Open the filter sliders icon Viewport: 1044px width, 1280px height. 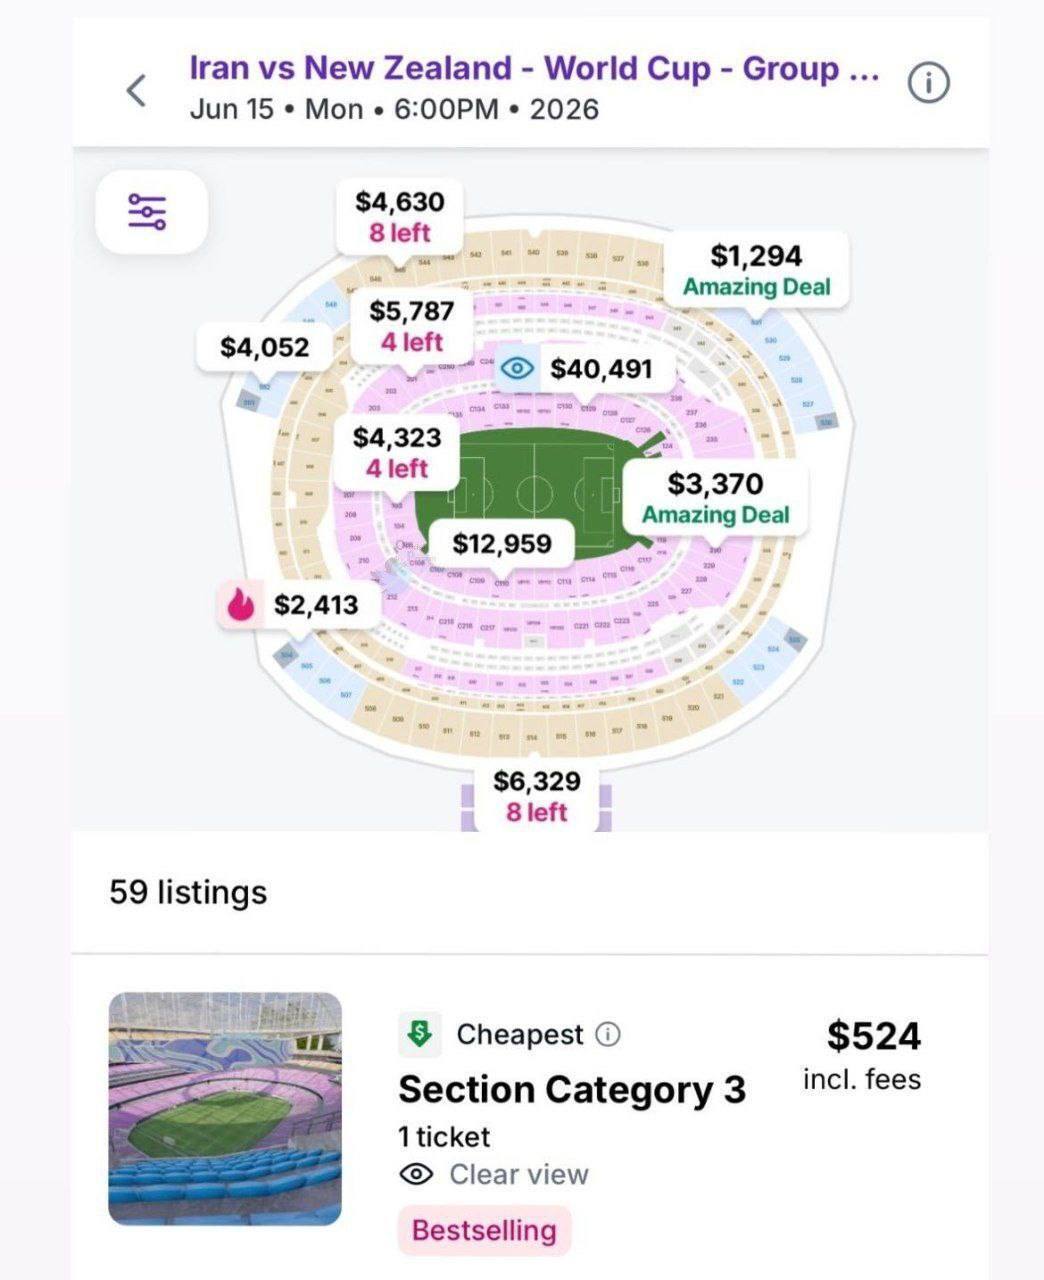pyautogui.click(x=148, y=212)
